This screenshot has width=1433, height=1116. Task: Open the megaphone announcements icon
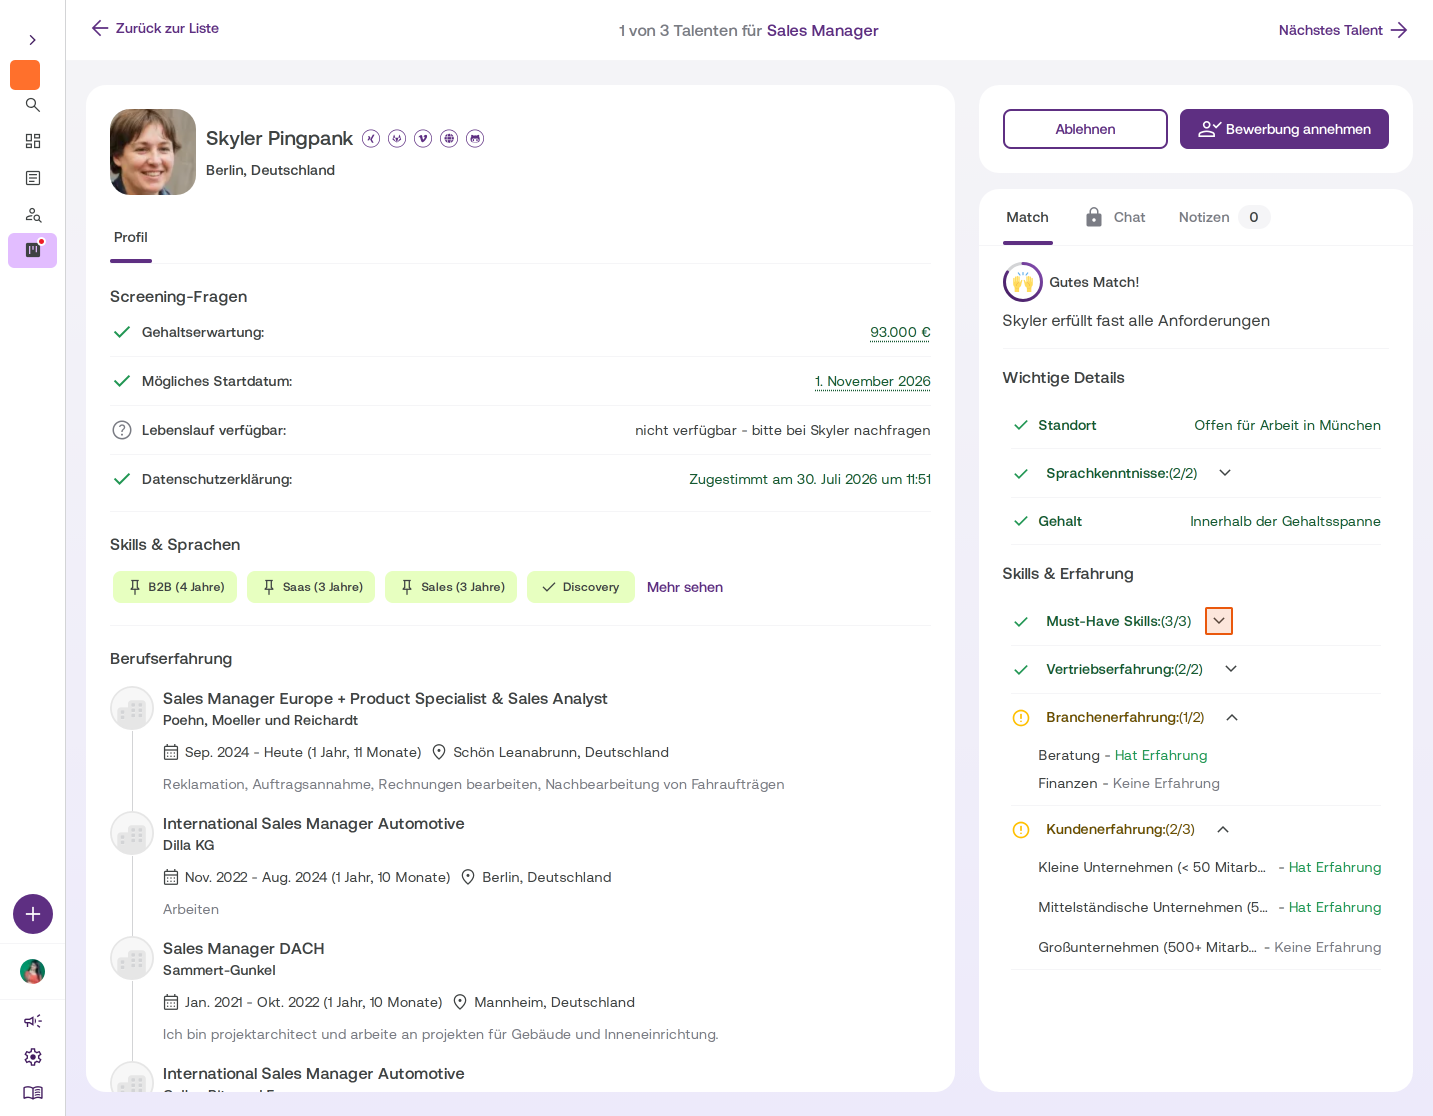coord(33,1021)
